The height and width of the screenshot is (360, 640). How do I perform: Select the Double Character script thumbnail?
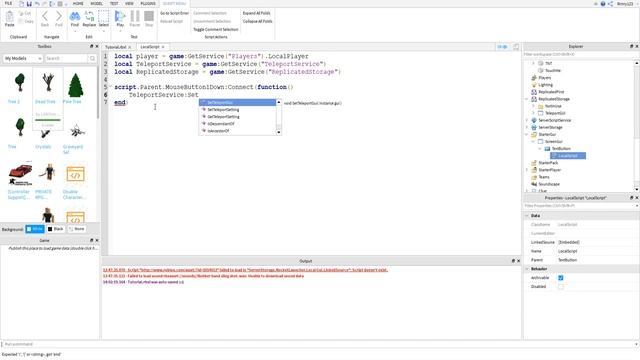[x=76, y=174]
